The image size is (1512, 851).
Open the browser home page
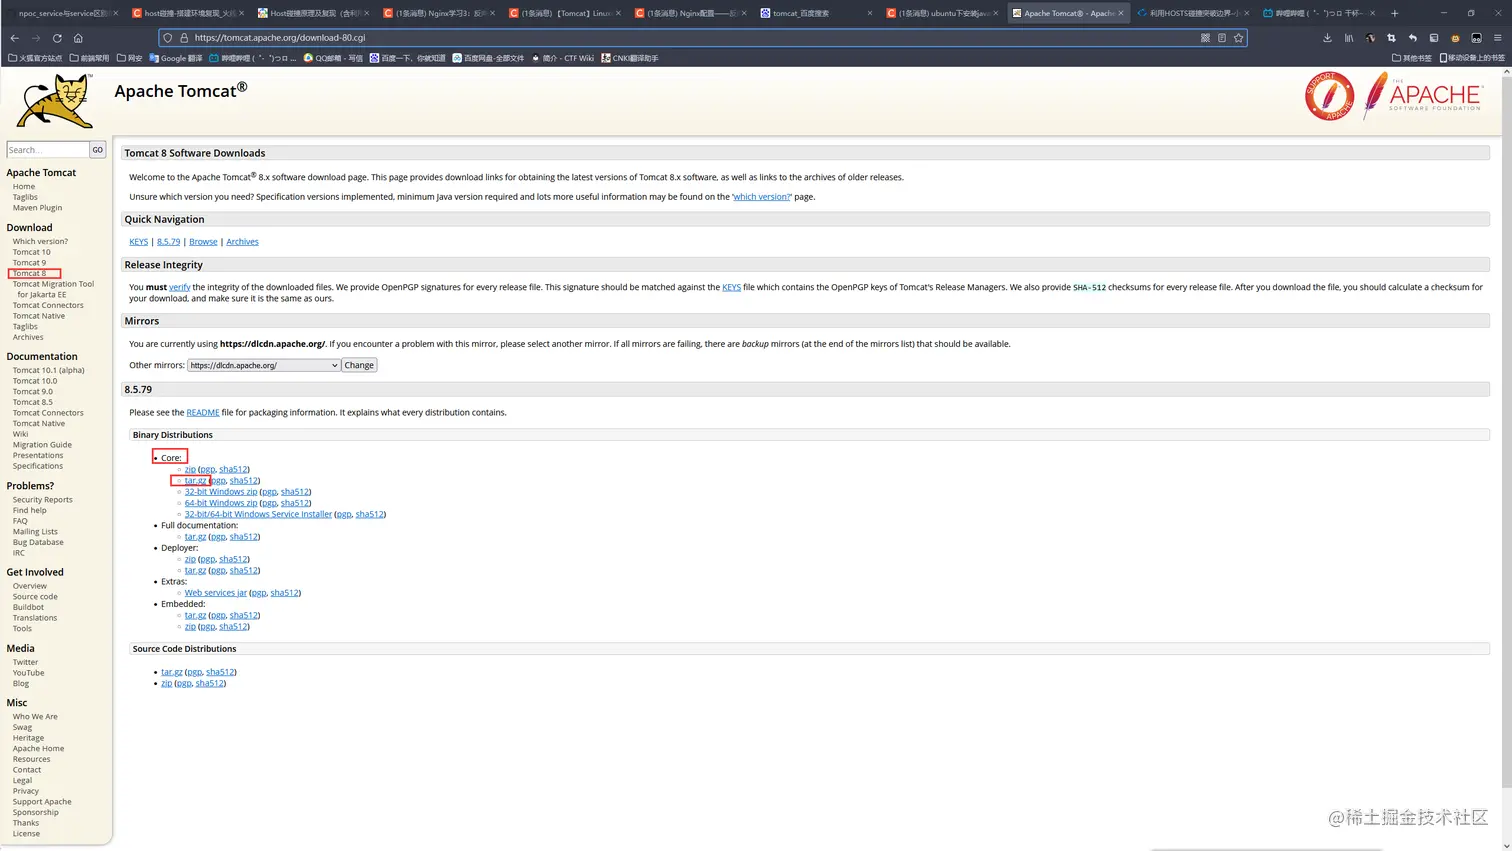pos(78,38)
